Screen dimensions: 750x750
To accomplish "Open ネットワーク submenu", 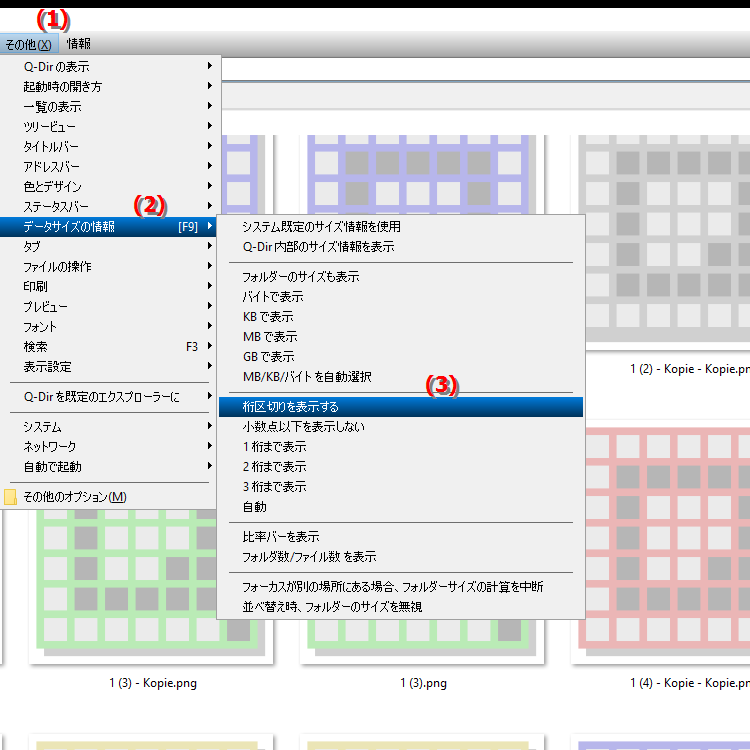I will 110,446.
